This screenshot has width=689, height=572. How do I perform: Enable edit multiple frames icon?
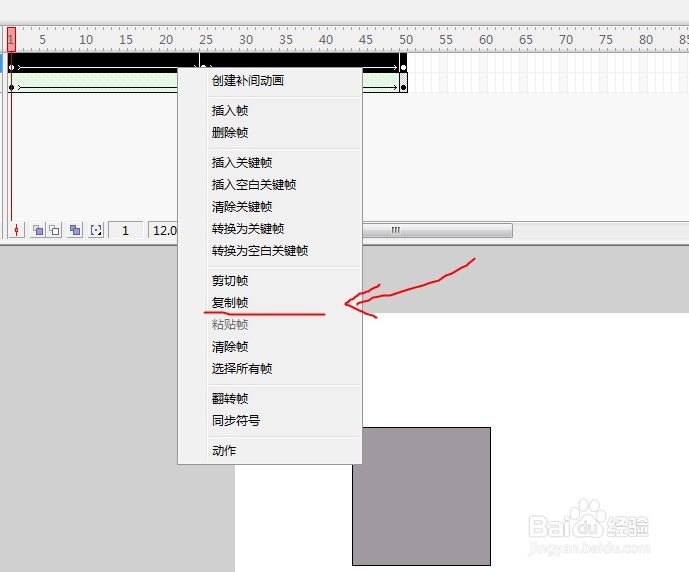pyautogui.click(x=75, y=230)
